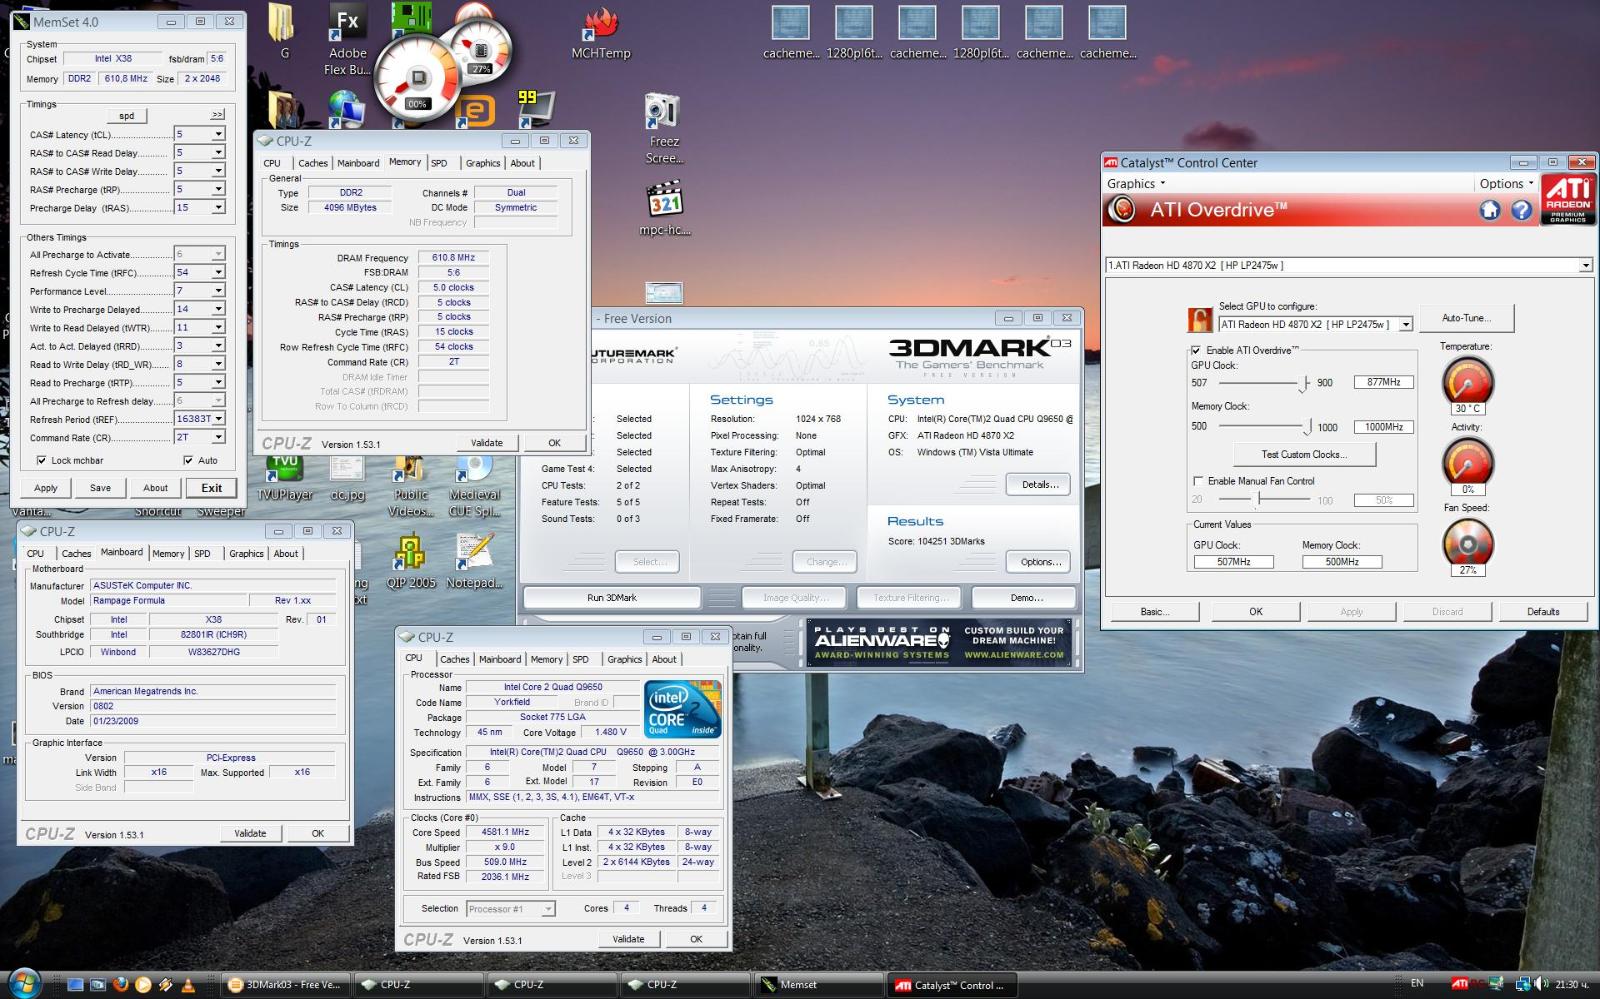Open Catalyst Graphics menu
The image size is (1600, 999).
tap(1136, 184)
